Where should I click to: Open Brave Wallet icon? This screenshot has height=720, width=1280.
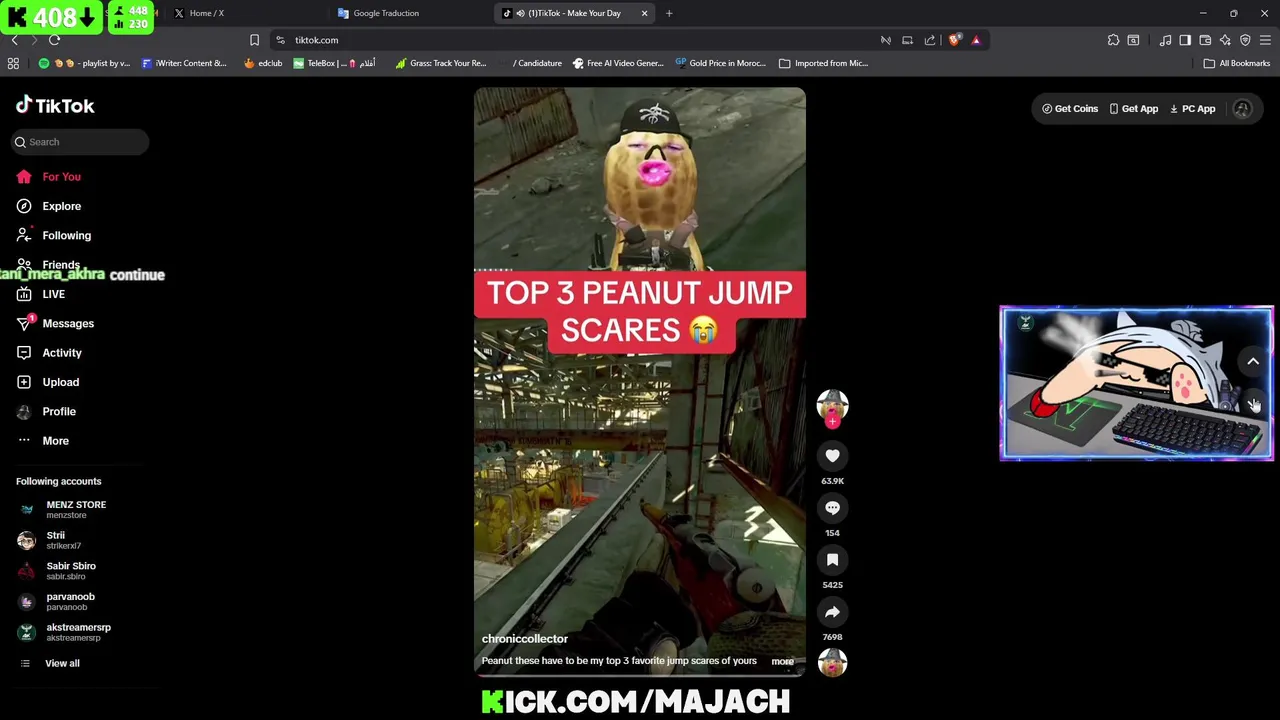[x=1205, y=40]
